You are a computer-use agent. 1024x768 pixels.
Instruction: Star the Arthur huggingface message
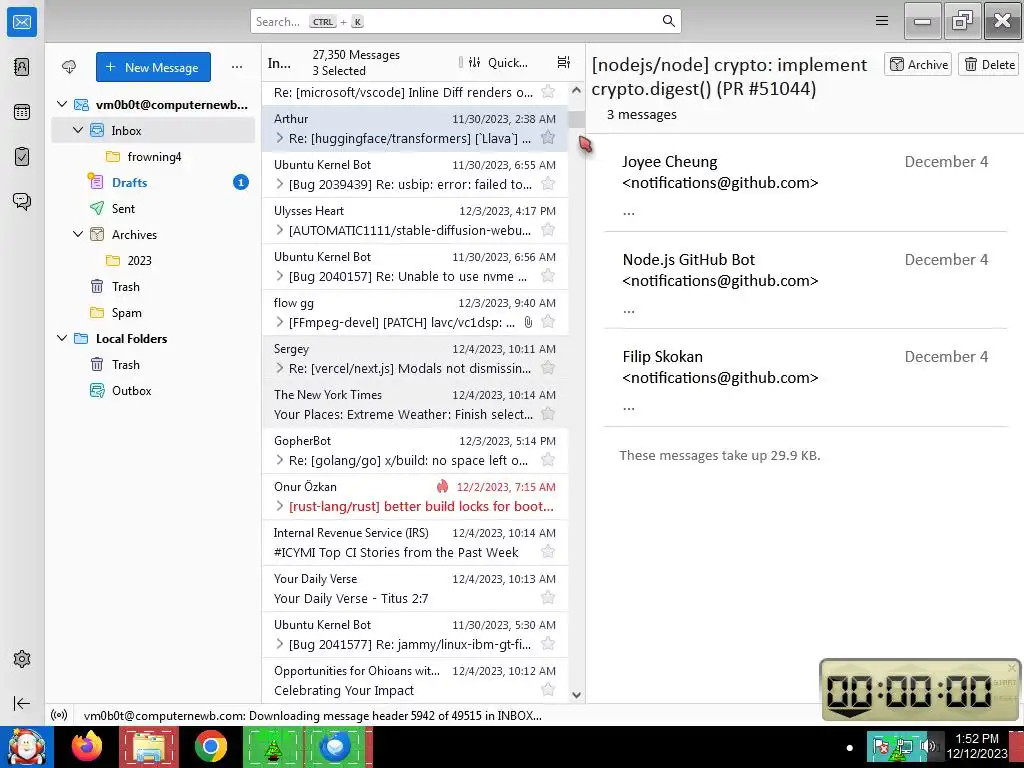pos(548,137)
